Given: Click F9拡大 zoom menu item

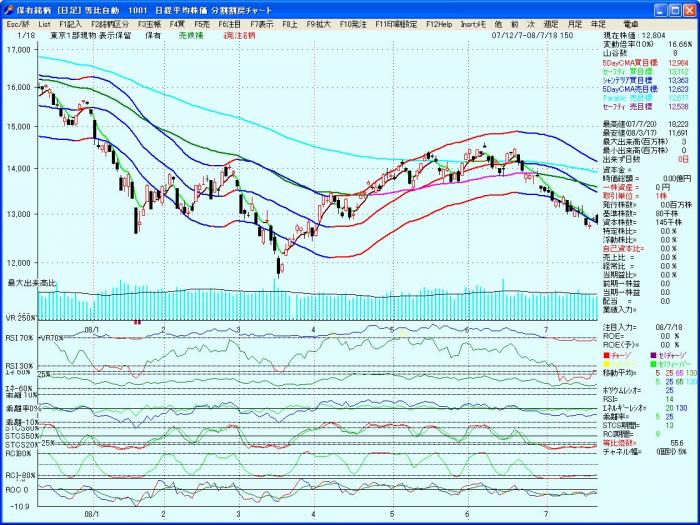Looking at the screenshot, I should 318,25.
